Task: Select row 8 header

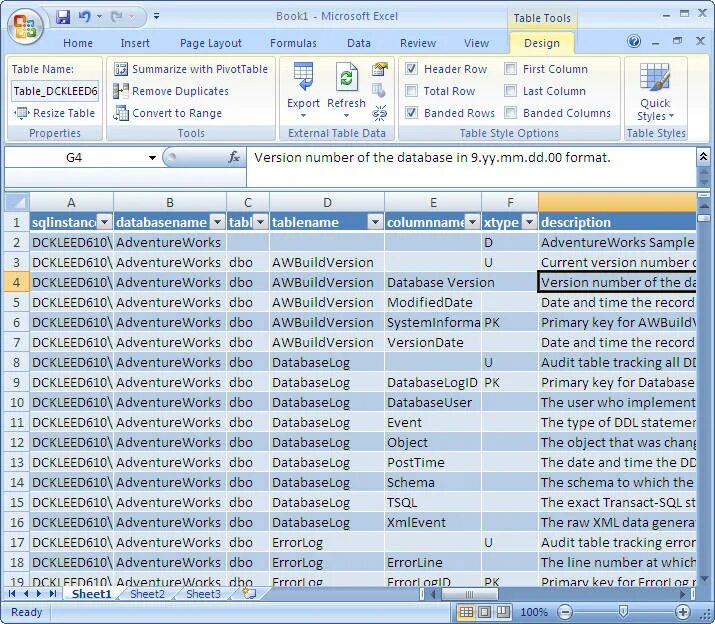Action: (x=17, y=363)
